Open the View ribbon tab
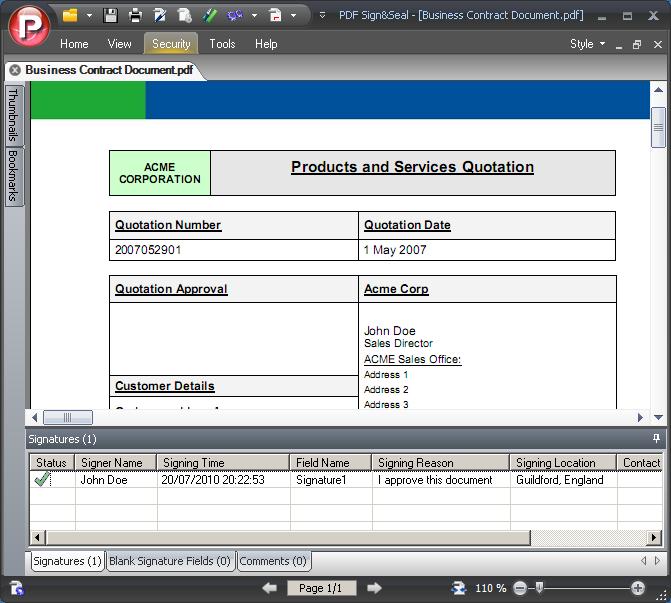 [x=119, y=44]
